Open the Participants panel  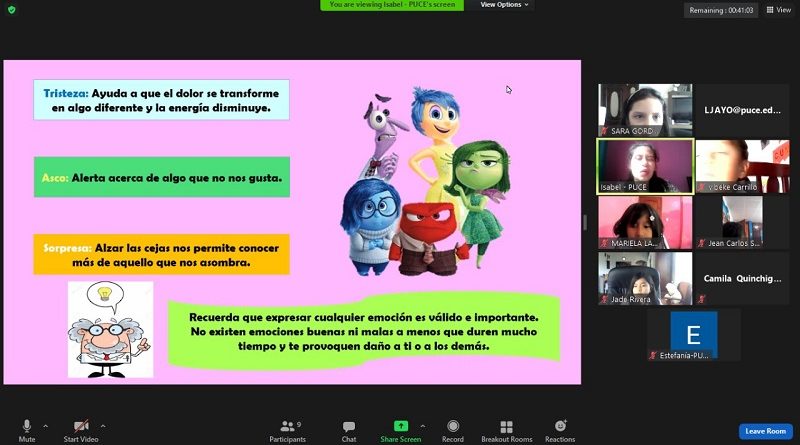pyautogui.click(x=288, y=431)
